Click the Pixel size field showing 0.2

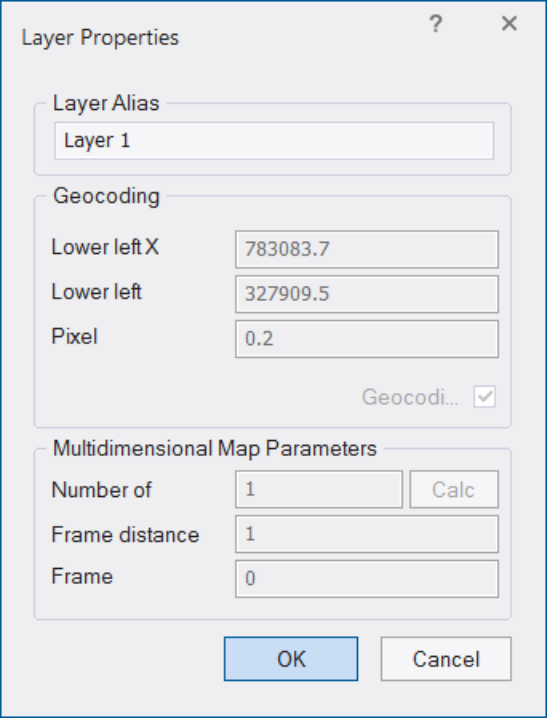(x=367, y=339)
